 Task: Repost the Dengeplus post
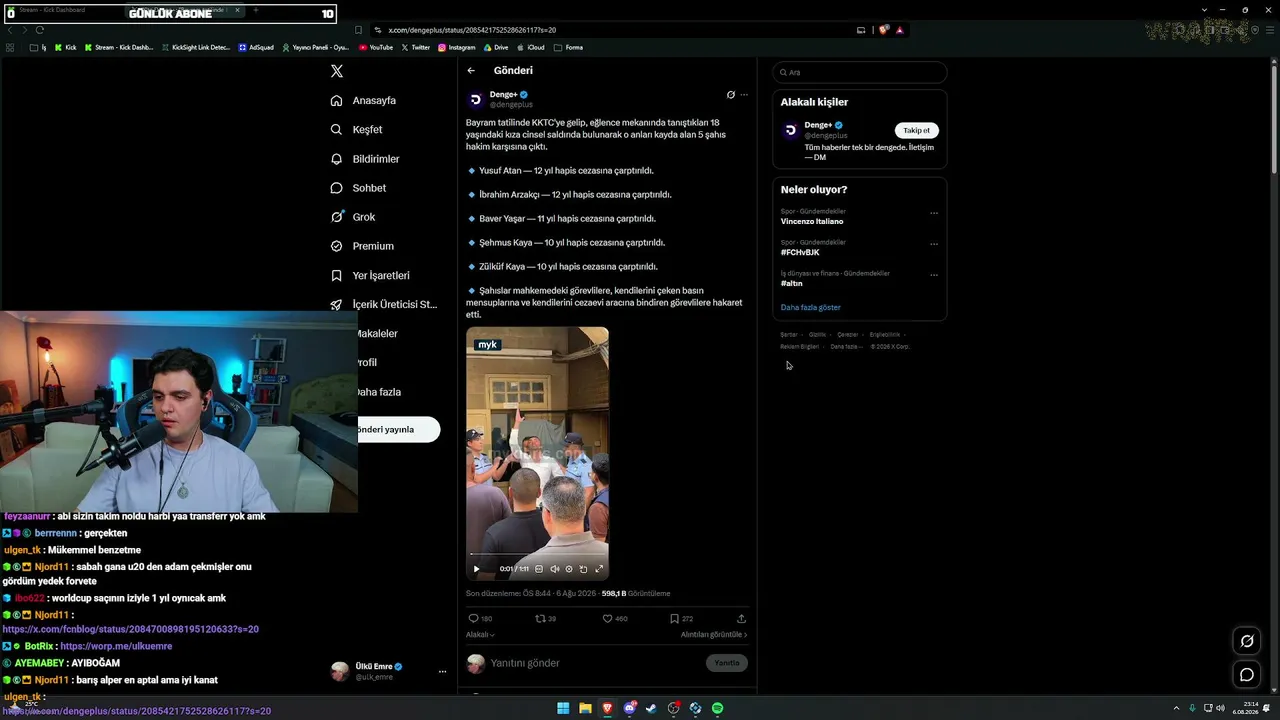click(x=541, y=619)
